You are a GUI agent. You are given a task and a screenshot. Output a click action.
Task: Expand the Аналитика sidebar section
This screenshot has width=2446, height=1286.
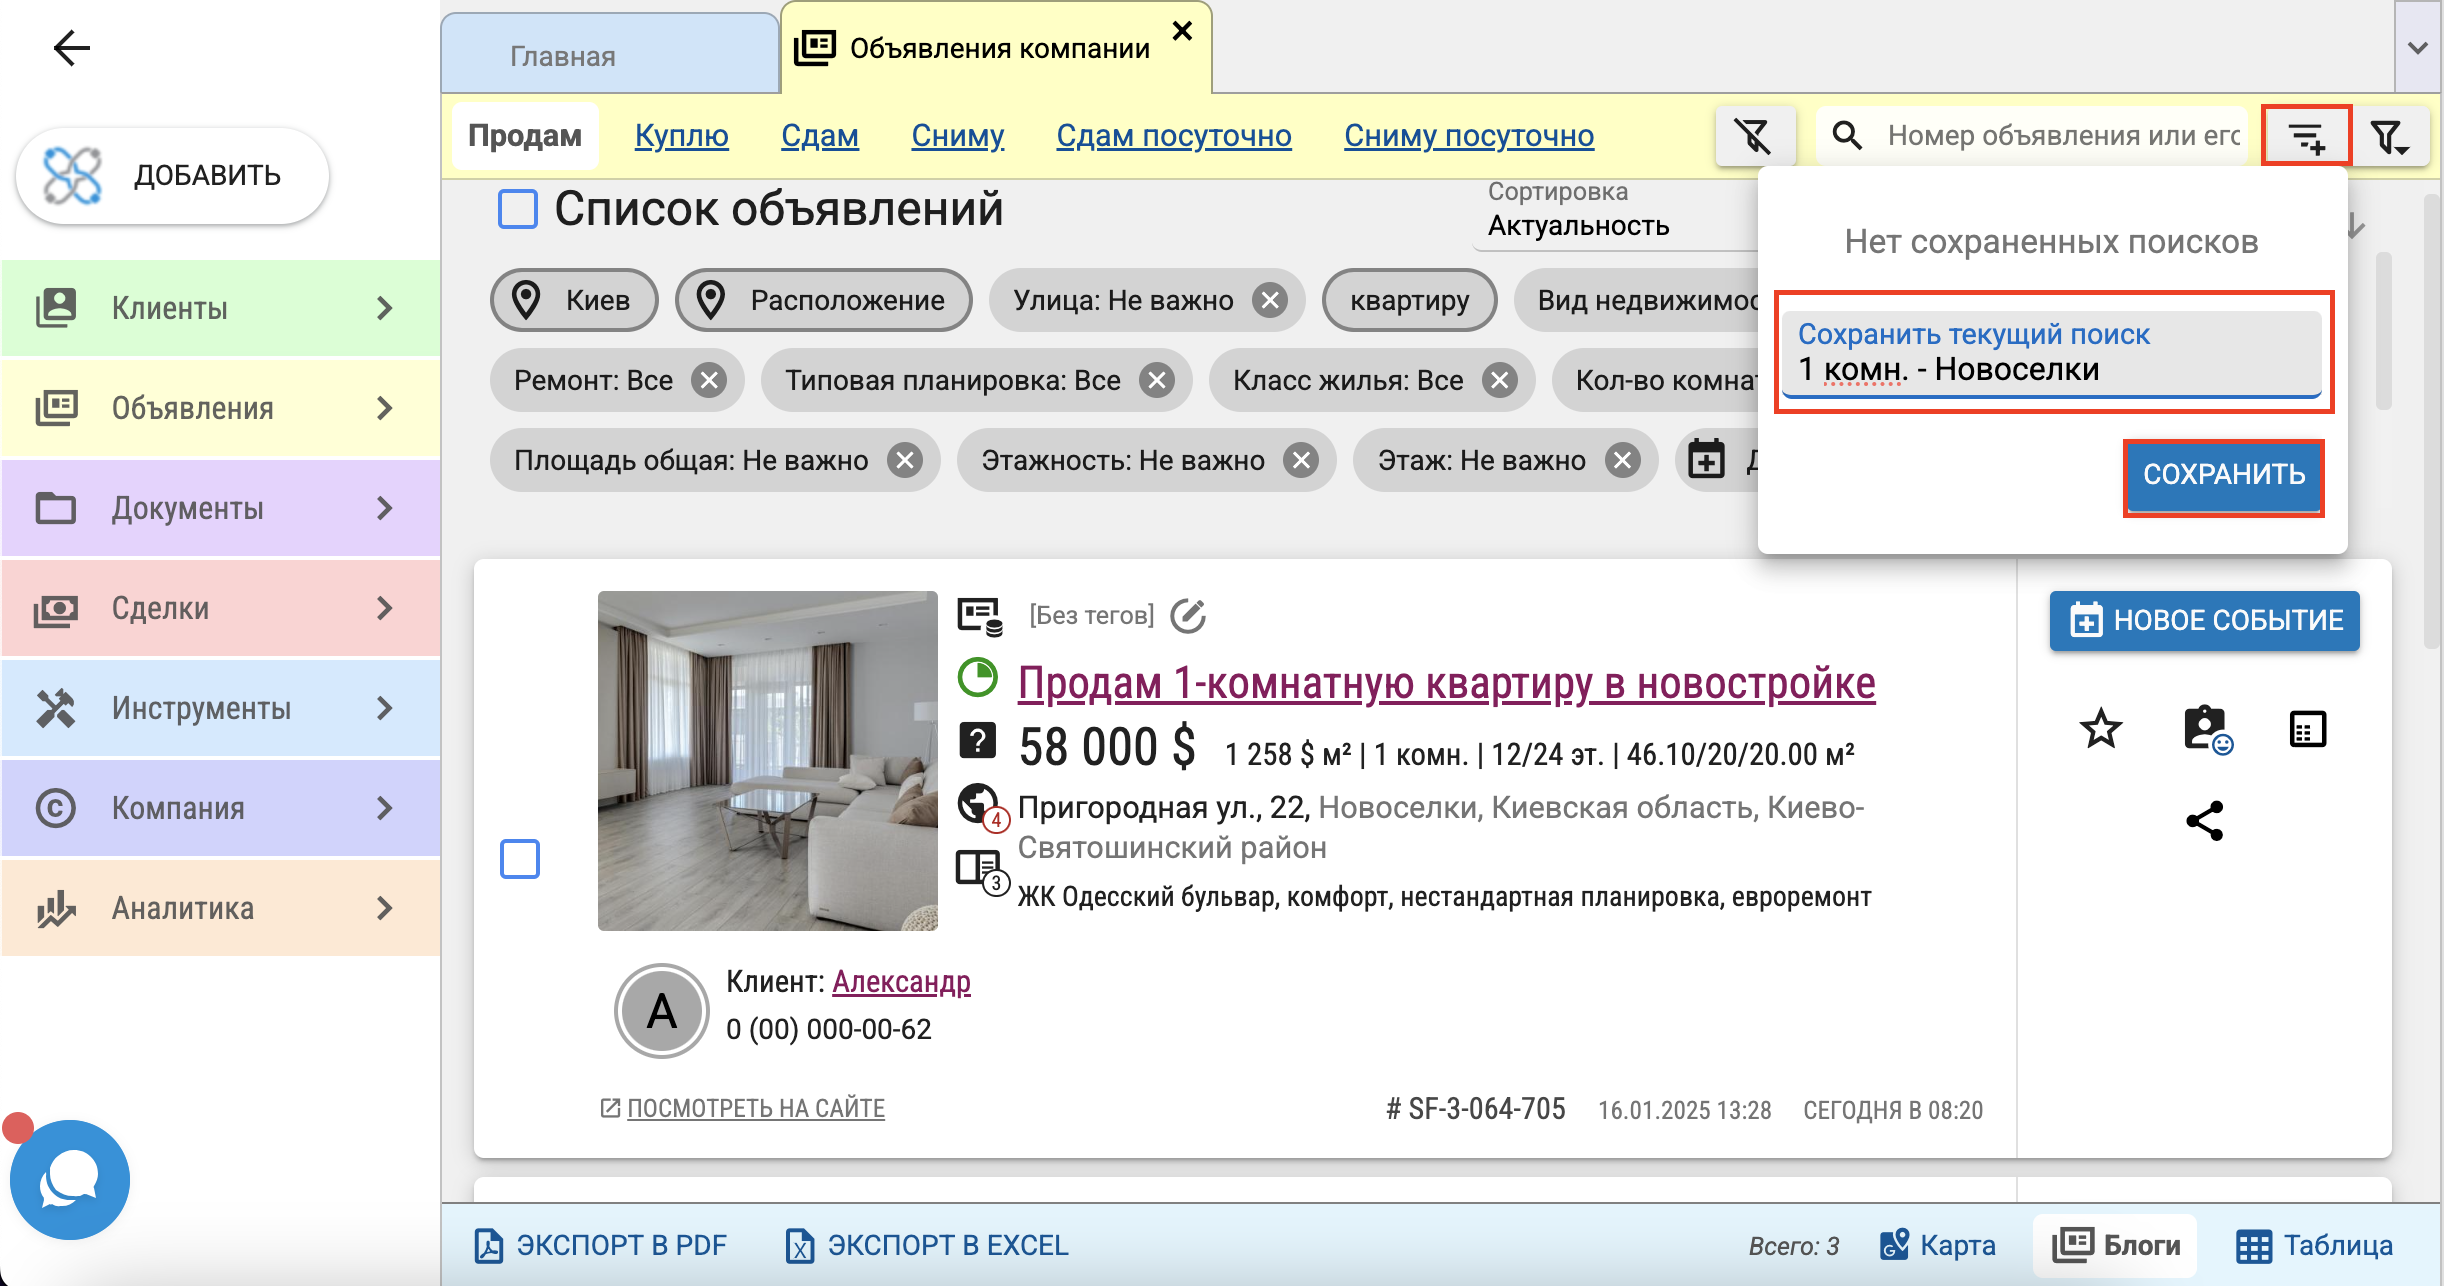tap(220, 908)
